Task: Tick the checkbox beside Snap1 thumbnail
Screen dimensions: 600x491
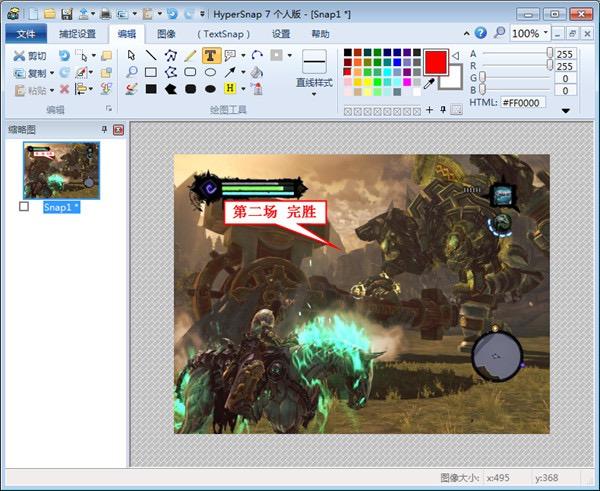Action: tap(24, 207)
